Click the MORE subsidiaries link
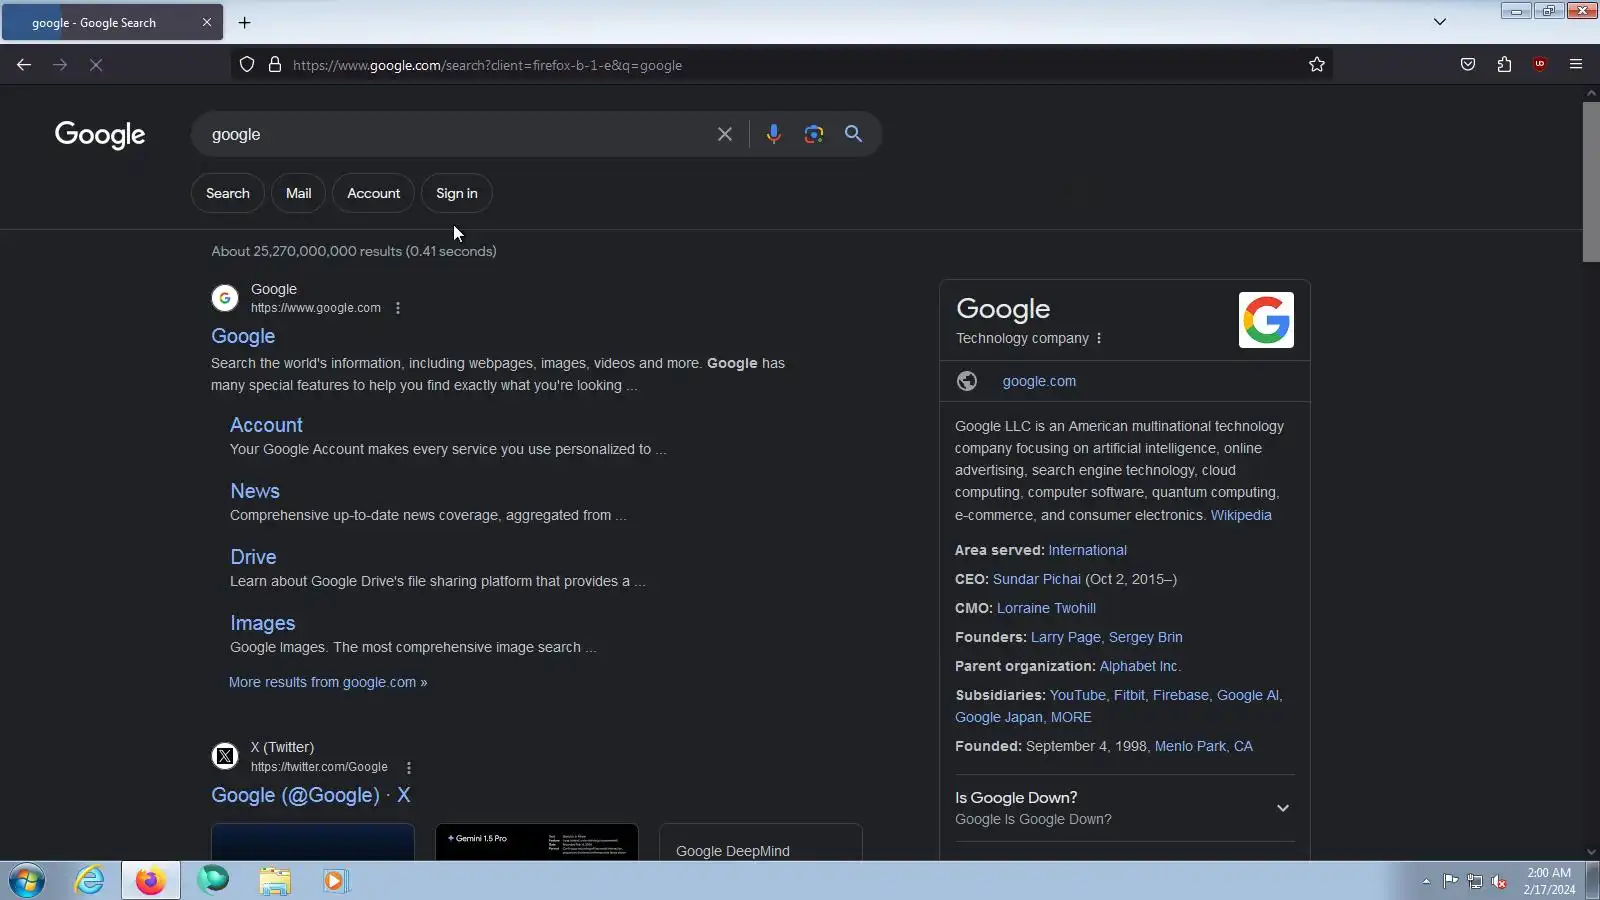The height and width of the screenshot is (900, 1600). pos(1071,717)
